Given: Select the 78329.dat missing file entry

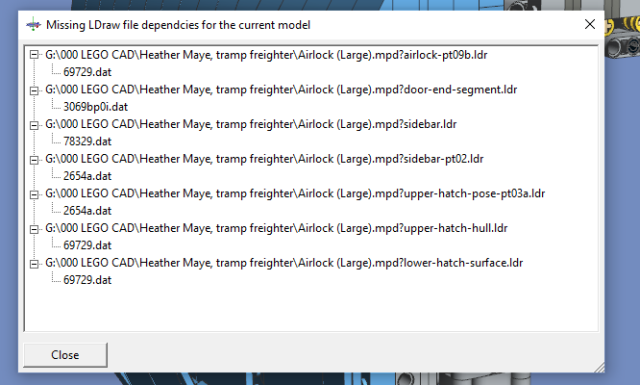Looking at the screenshot, I should (x=87, y=142).
